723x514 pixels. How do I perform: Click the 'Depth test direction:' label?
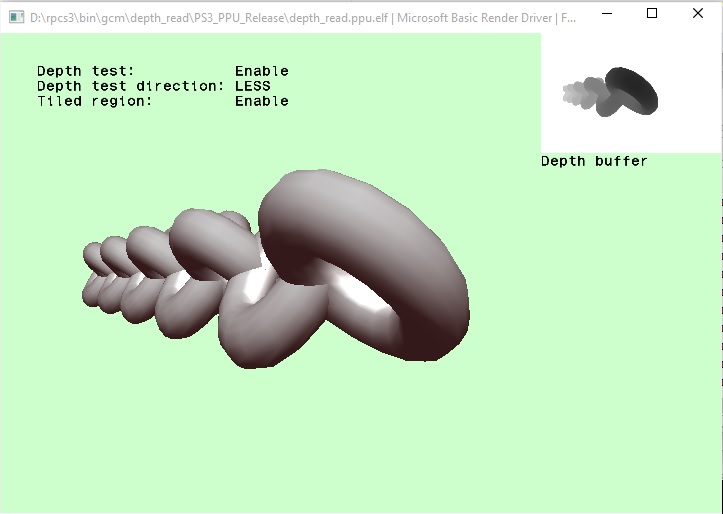(130, 86)
